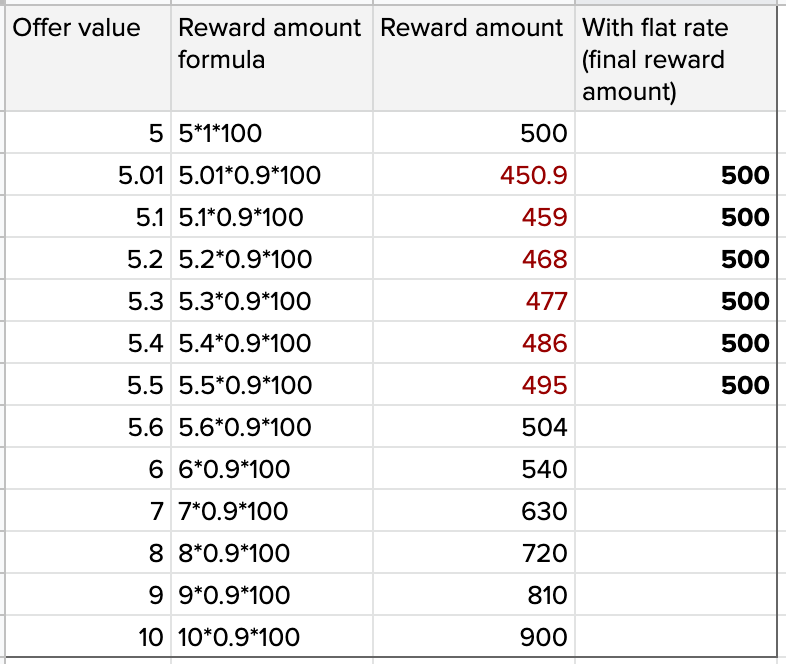
Task: Click the reward amount 630 cell
Action: (x=473, y=512)
